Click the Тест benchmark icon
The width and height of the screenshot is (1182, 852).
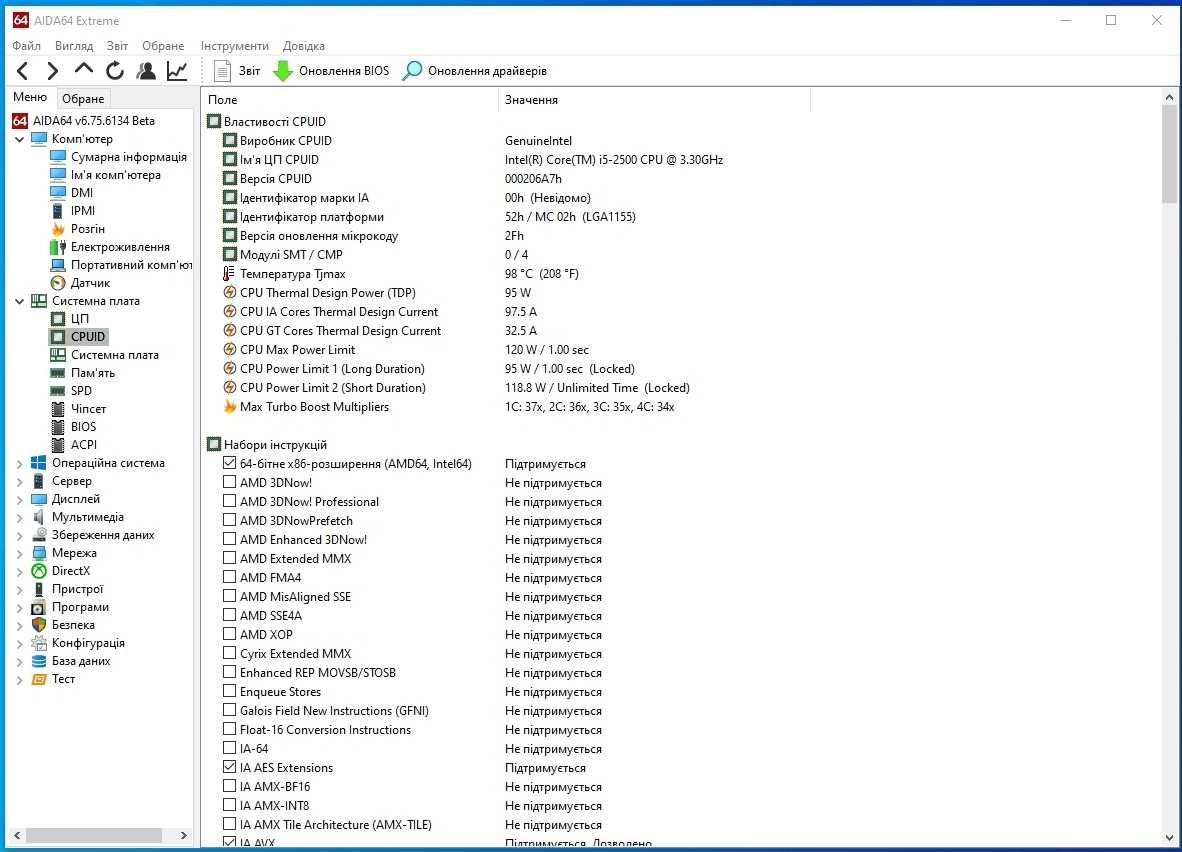pos(38,679)
